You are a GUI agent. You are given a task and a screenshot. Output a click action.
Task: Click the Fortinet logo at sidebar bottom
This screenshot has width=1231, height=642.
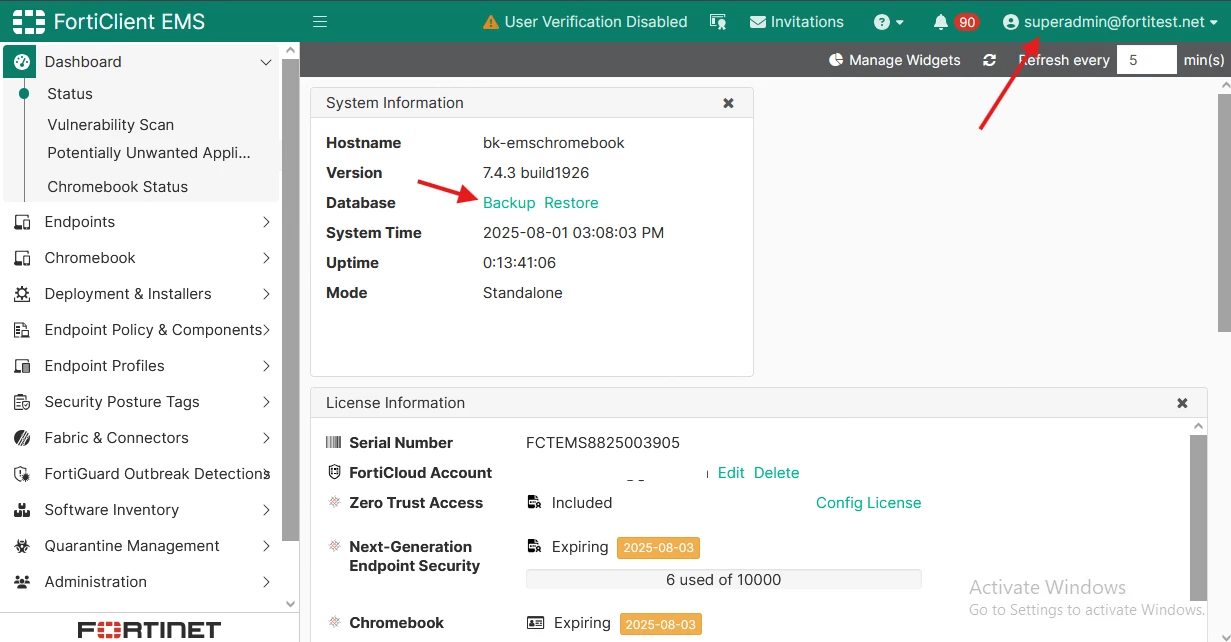pos(150,630)
